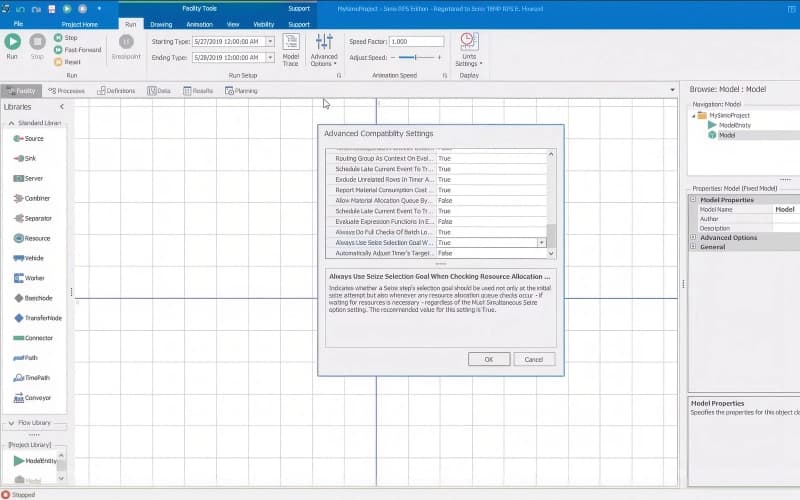
Task: Open the Advanced Options menu
Action: (x=324, y=50)
